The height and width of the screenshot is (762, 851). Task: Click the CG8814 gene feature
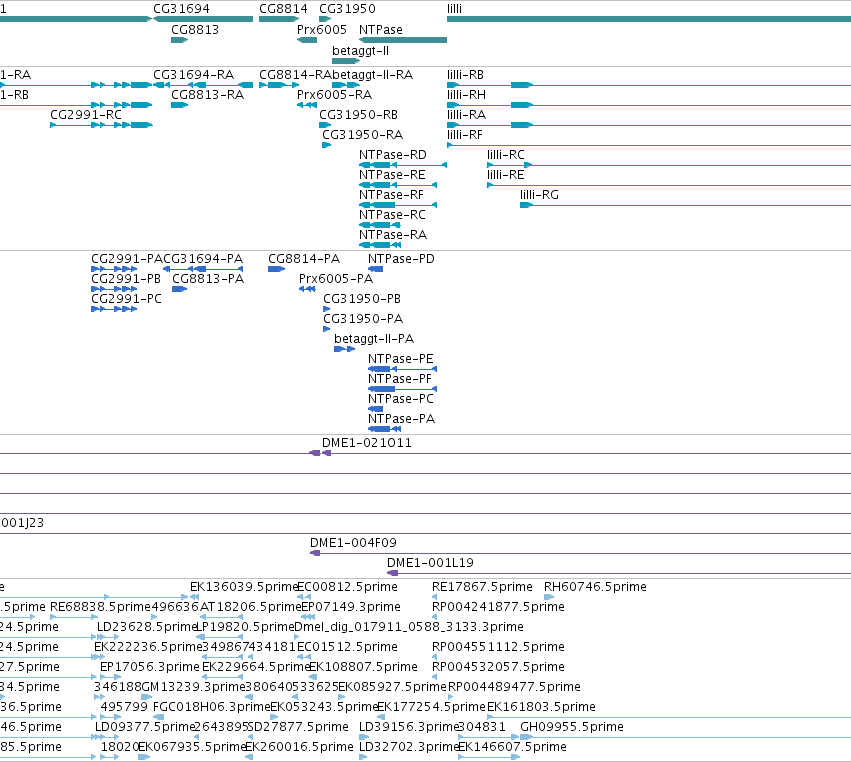click(x=279, y=19)
